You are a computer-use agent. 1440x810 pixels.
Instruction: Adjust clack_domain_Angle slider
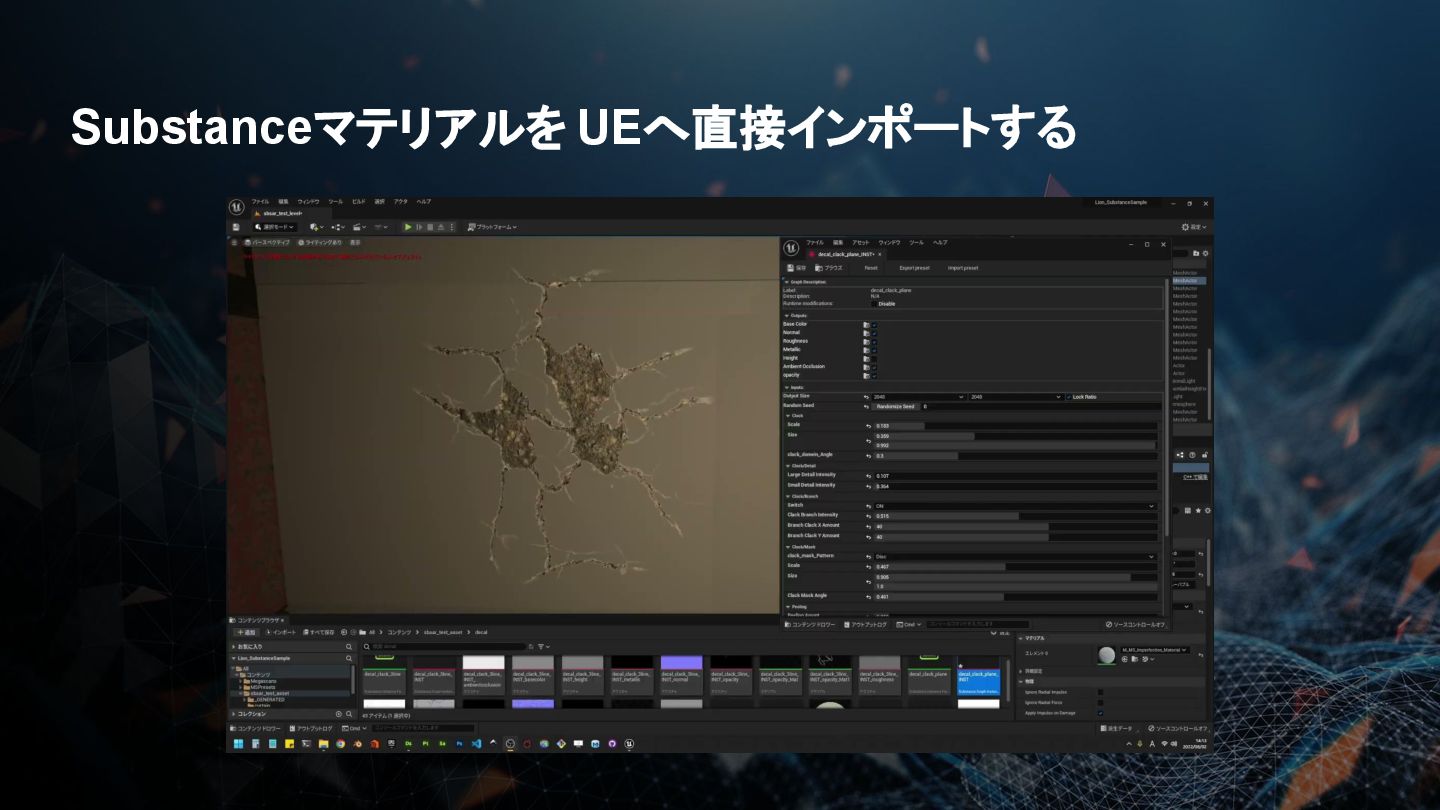pyautogui.click(x=1015, y=455)
